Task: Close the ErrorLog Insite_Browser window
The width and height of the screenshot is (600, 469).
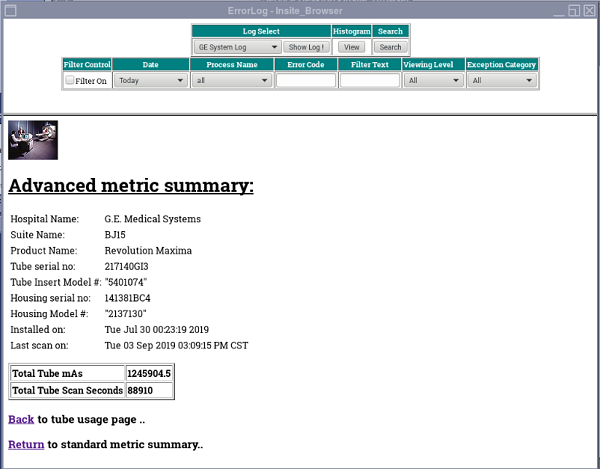Action: point(589,8)
